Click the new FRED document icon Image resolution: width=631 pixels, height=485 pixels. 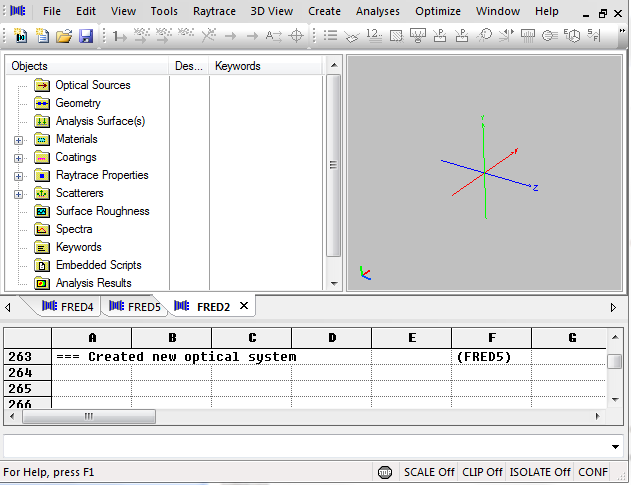pyautogui.click(x=20, y=36)
